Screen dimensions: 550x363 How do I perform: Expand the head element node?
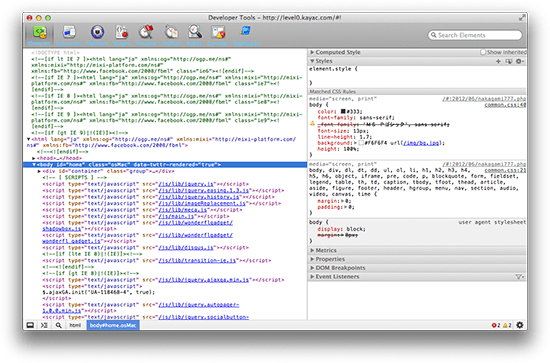(34, 158)
